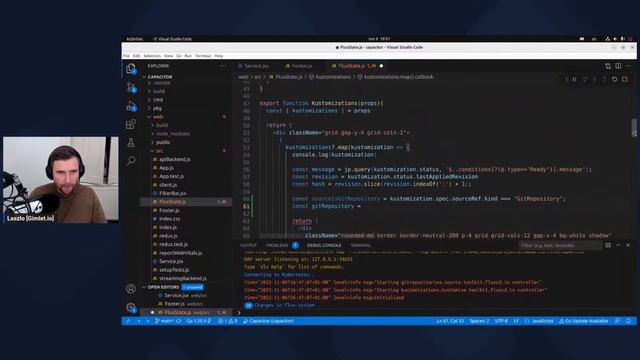The height and width of the screenshot is (360, 640).
Task: Click the Split Editor icon
Action: 618,66
